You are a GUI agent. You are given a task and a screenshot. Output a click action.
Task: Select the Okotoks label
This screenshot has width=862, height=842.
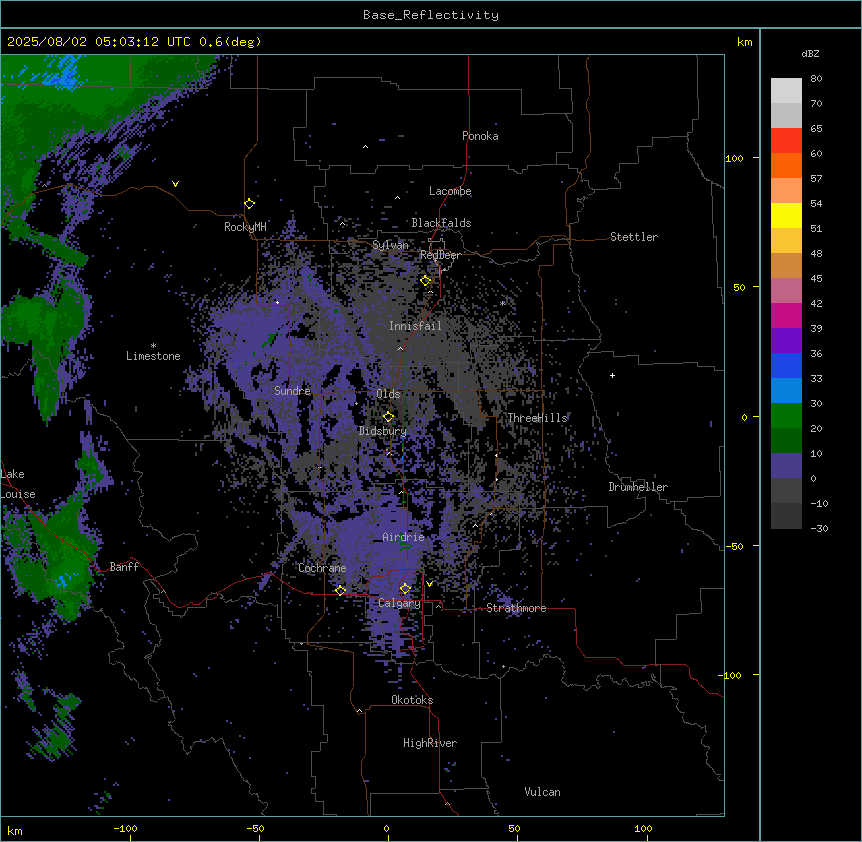(x=412, y=700)
